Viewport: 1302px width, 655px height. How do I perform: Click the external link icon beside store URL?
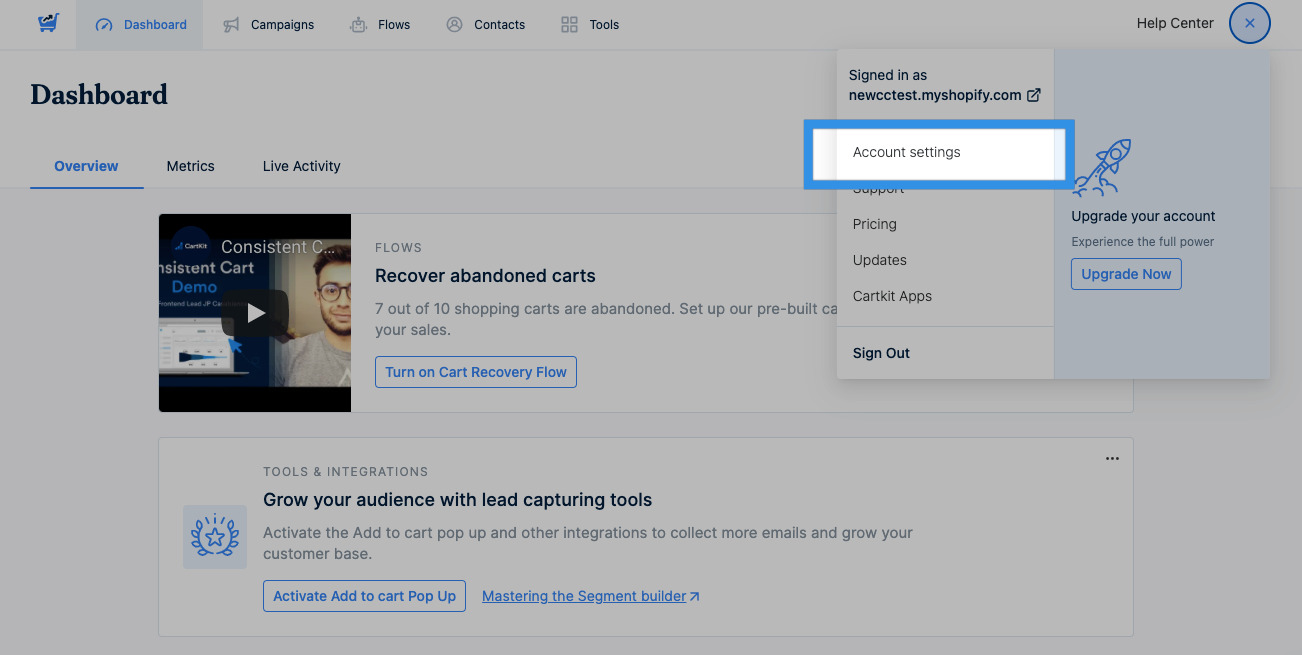1034,95
